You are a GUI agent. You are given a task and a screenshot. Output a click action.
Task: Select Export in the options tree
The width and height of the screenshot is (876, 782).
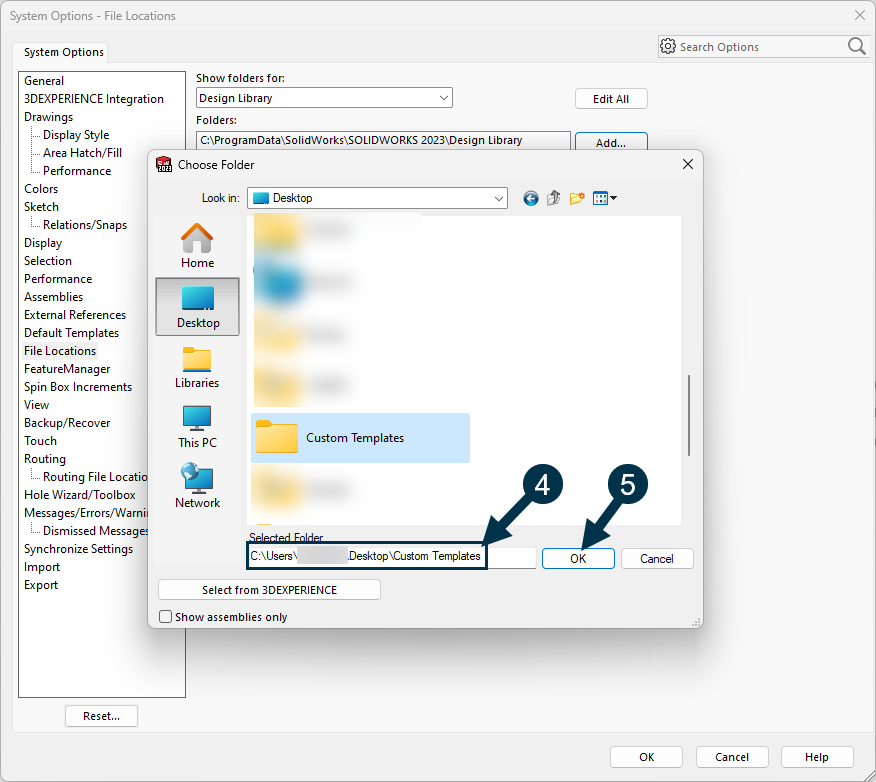[41, 585]
